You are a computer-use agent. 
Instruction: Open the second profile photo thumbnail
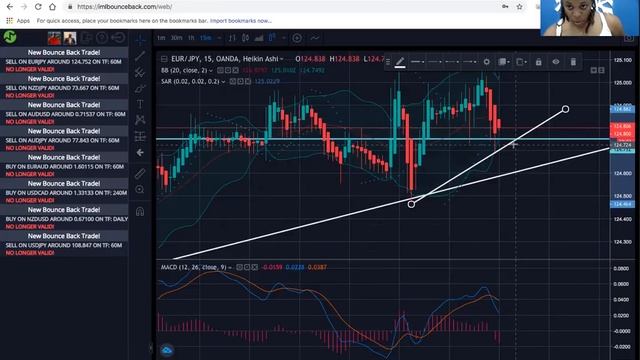click(x=70, y=38)
